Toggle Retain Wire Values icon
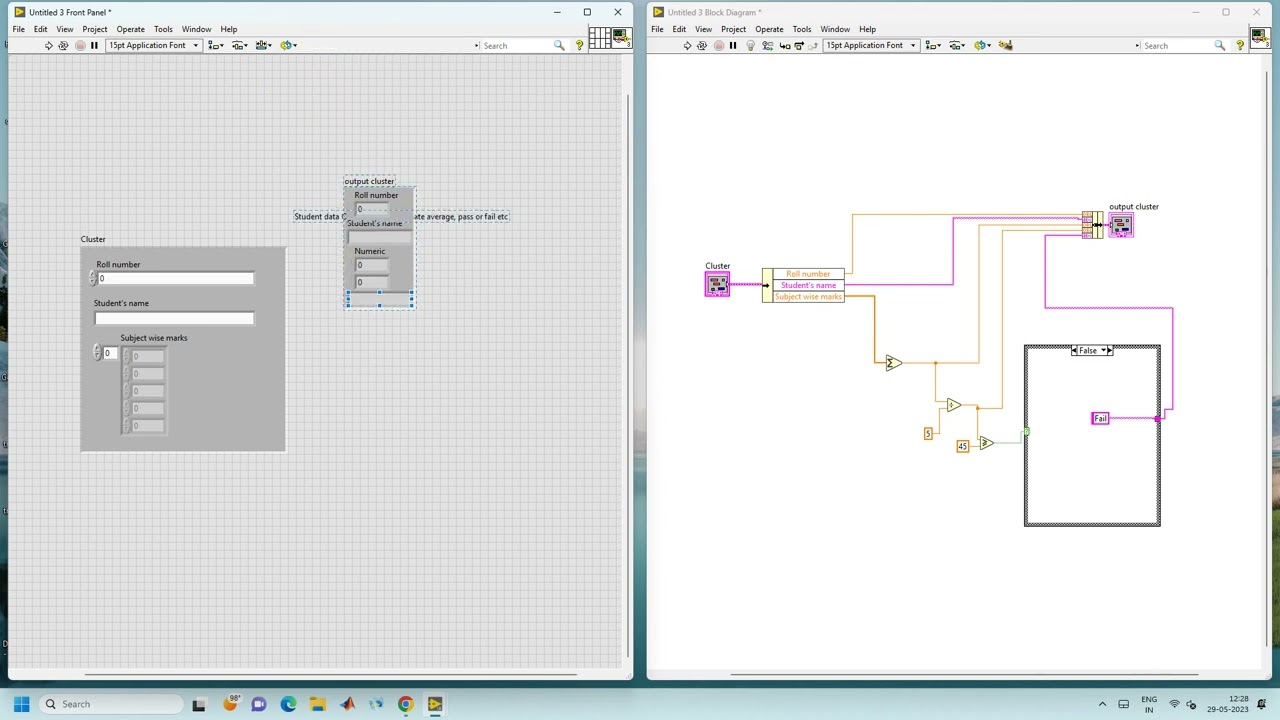This screenshot has width=1280, height=720. pos(767,45)
